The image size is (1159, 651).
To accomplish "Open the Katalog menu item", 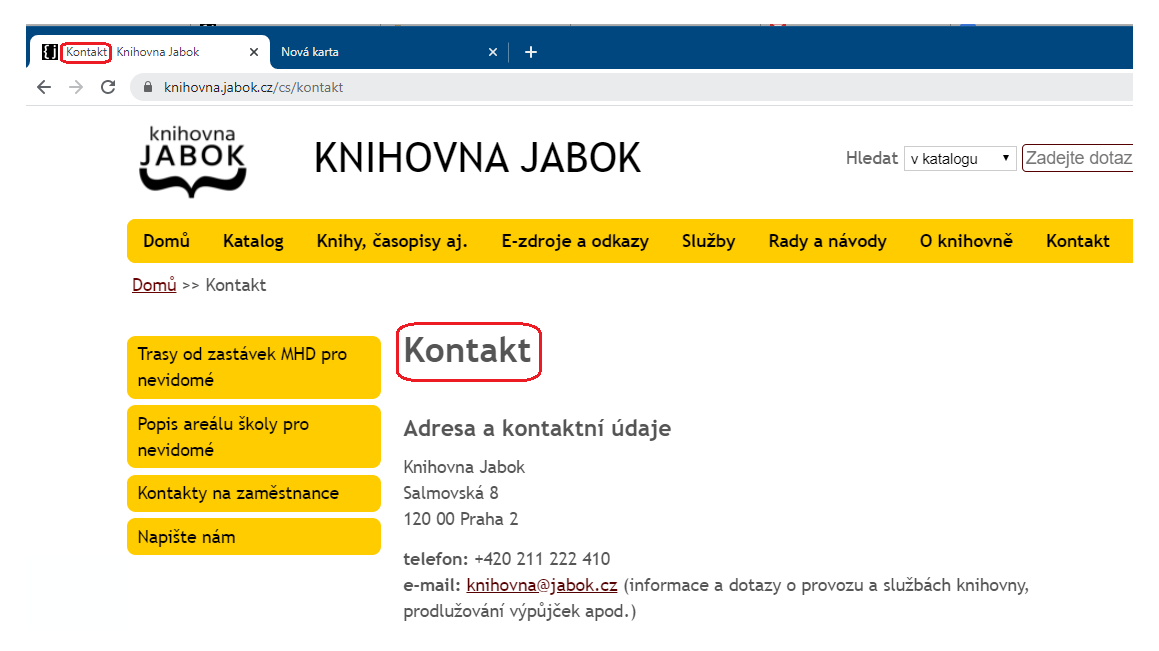I will pos(254,241).
